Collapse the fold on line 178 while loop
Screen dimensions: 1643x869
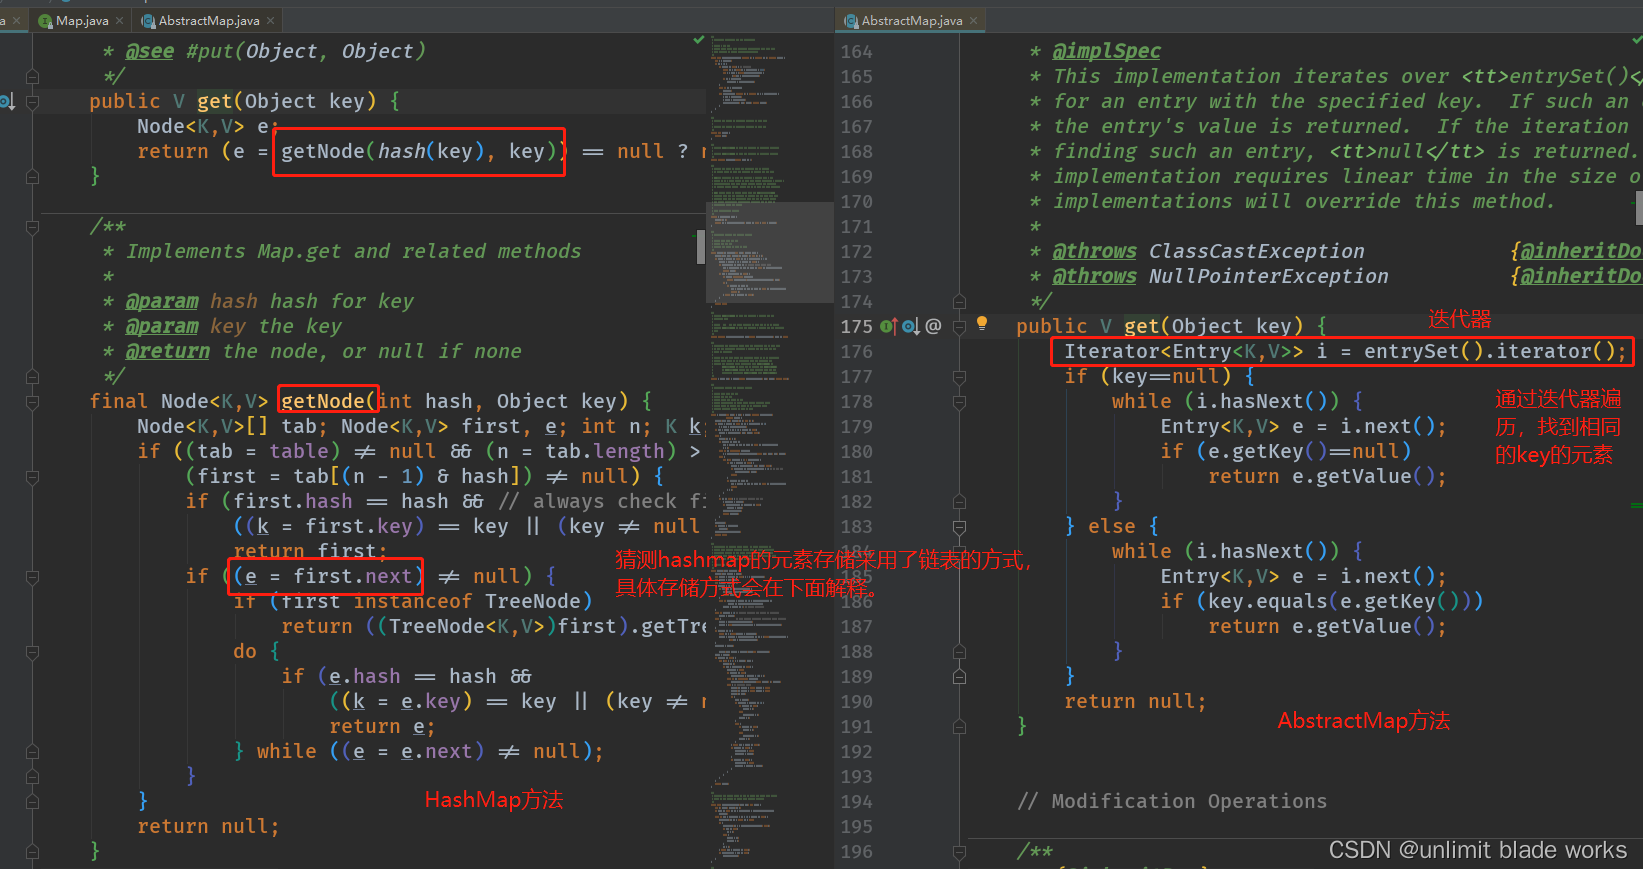[x=959, y=402]
